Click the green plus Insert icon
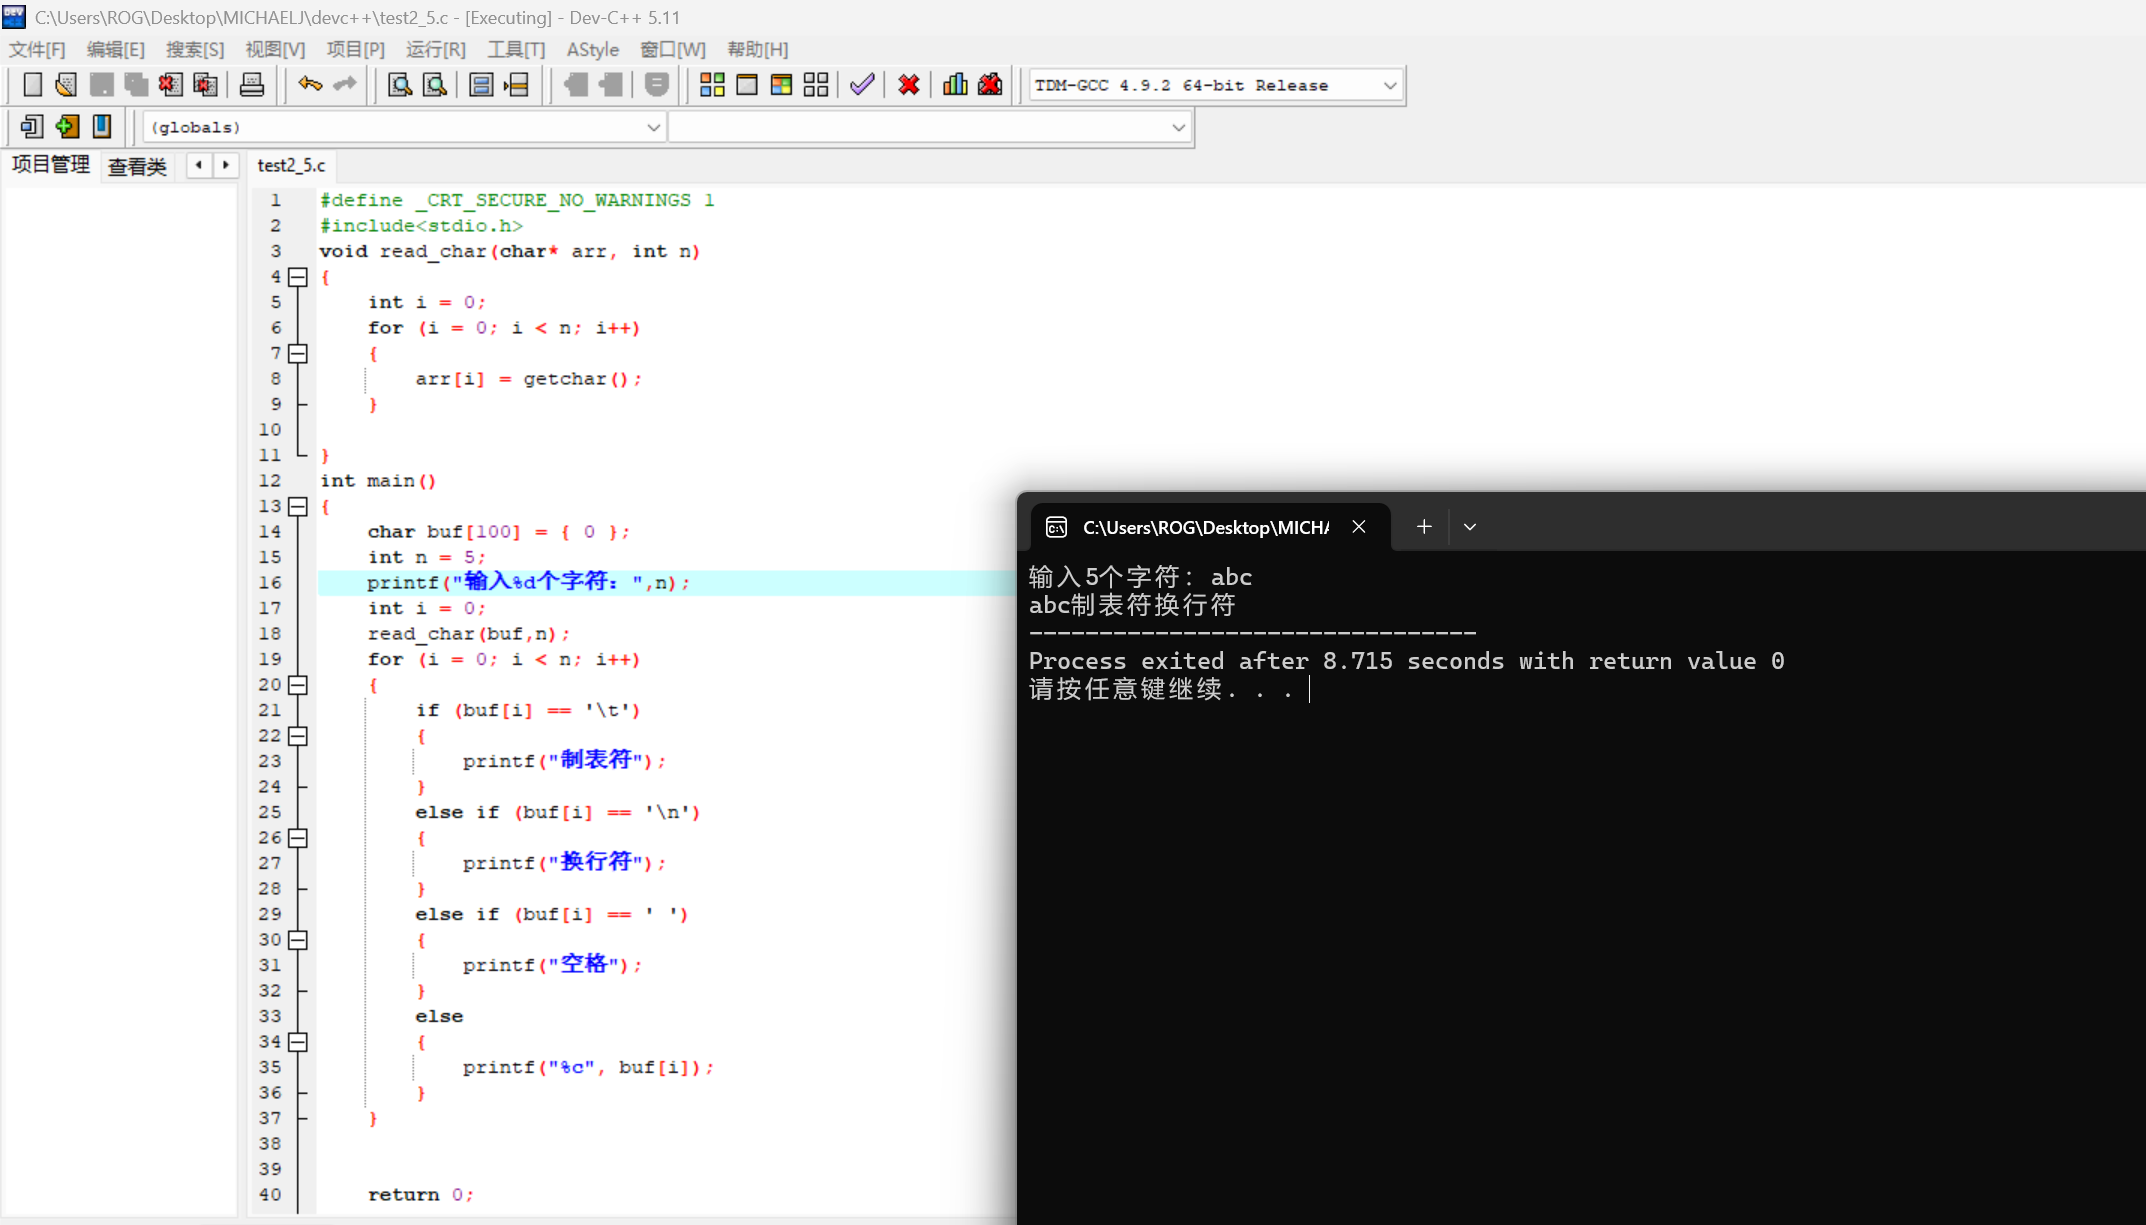This screenshot has height=1225, width=2146. click(67, 127)
